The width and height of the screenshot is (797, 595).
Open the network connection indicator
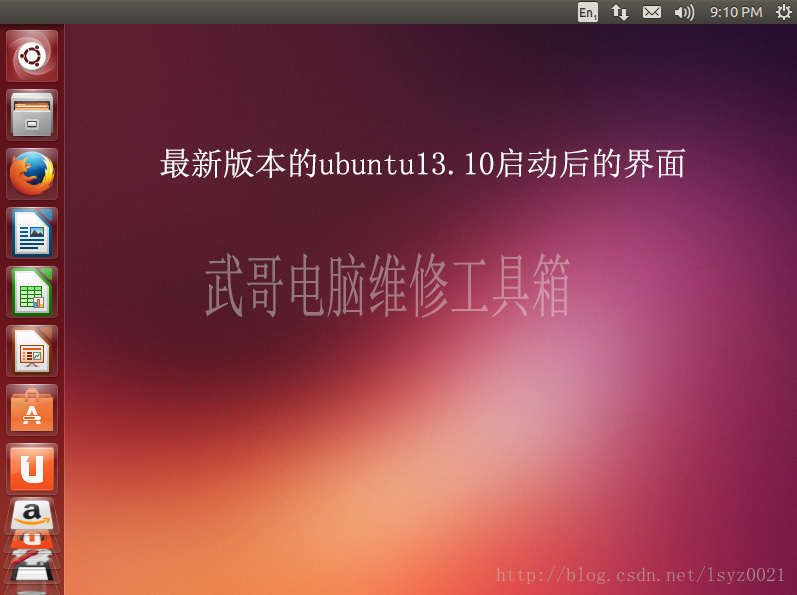coord(620,12)
